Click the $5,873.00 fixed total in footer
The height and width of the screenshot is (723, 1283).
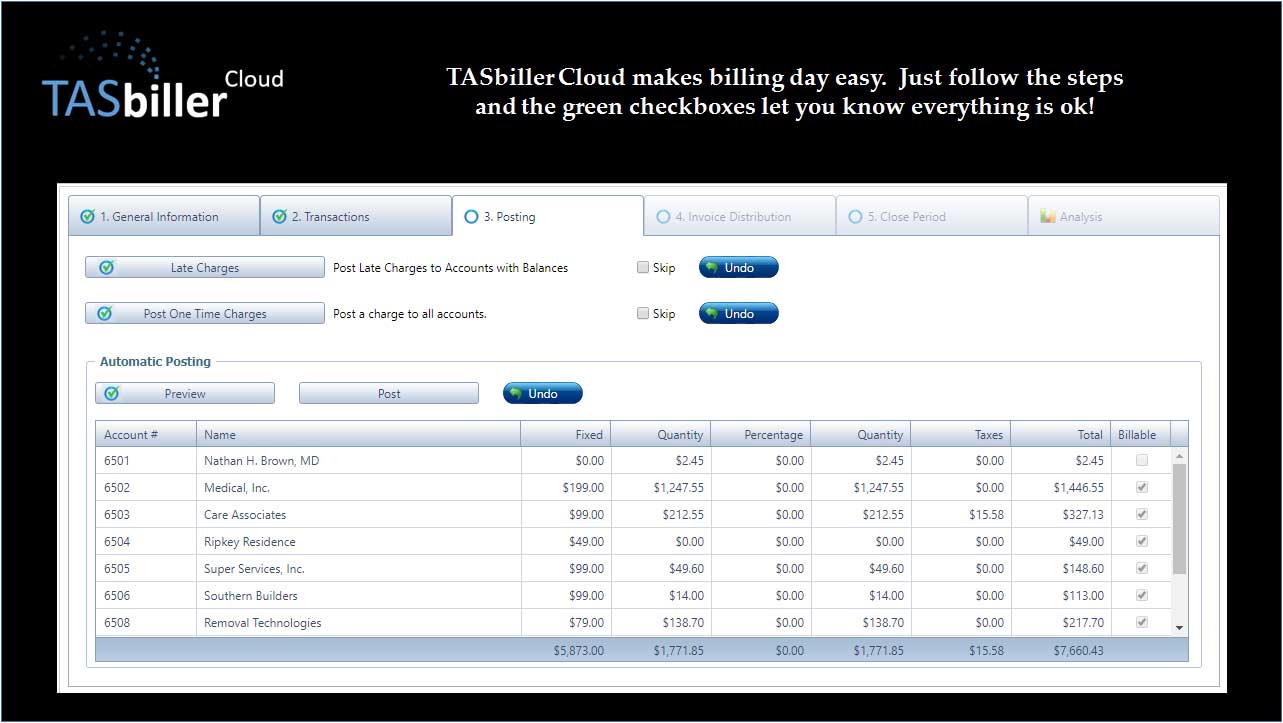pyautogui.click(x=578, y=650)
